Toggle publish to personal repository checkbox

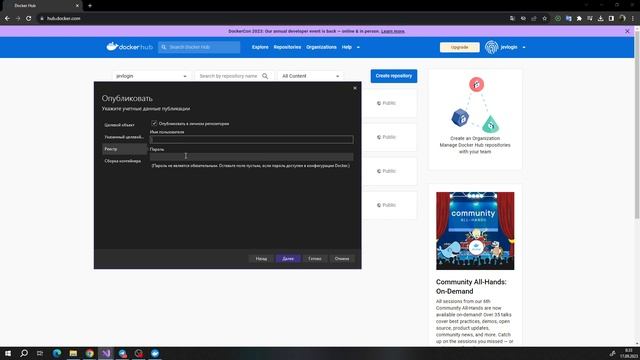click(154, 123)
